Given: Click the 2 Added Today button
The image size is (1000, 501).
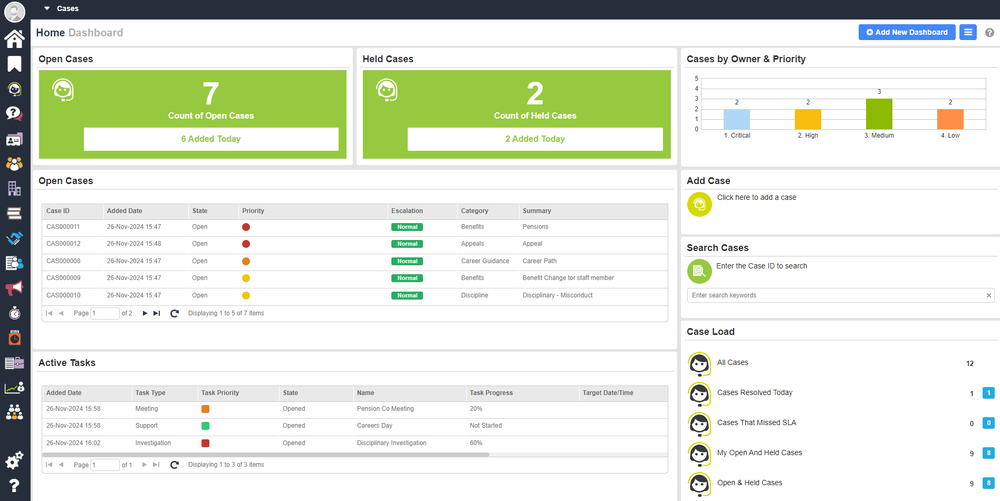Looking at the screenshot, I should coord(535,139).
